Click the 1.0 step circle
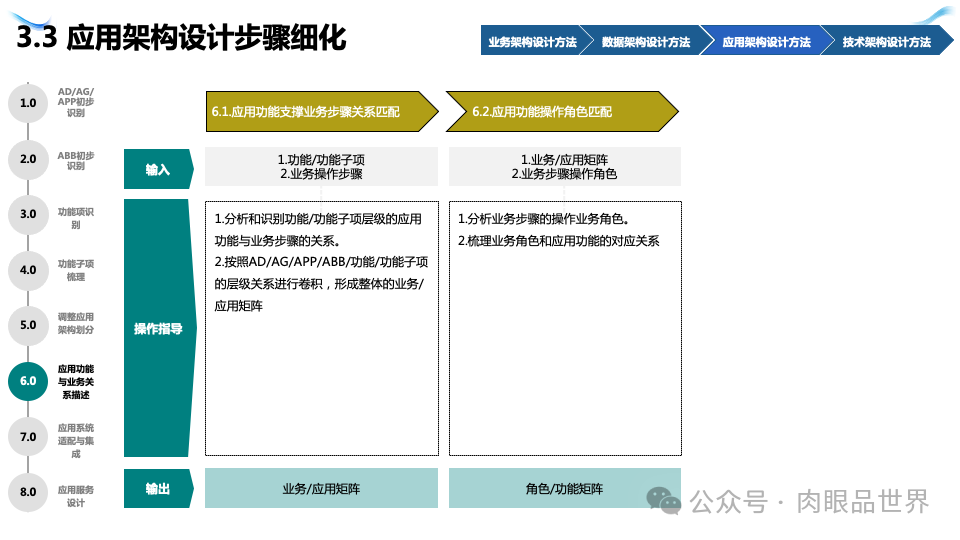This screenshot has height=540, width=960. pyautogui.click(x=28, y=103)
